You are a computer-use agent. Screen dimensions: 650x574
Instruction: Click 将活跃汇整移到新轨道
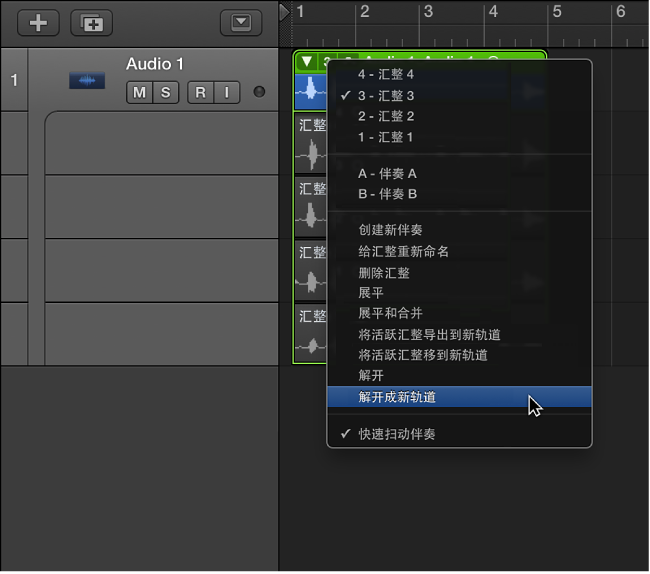459,355
